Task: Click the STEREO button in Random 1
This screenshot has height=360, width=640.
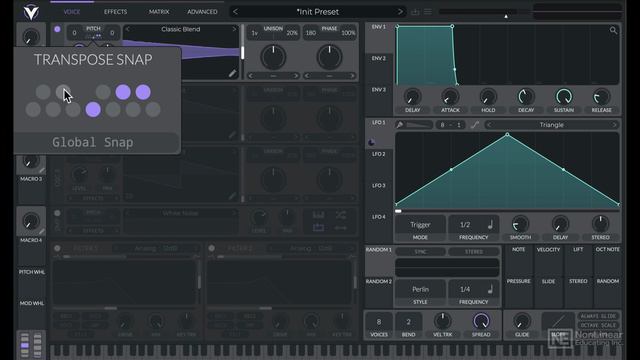Action: click(473, 252)
